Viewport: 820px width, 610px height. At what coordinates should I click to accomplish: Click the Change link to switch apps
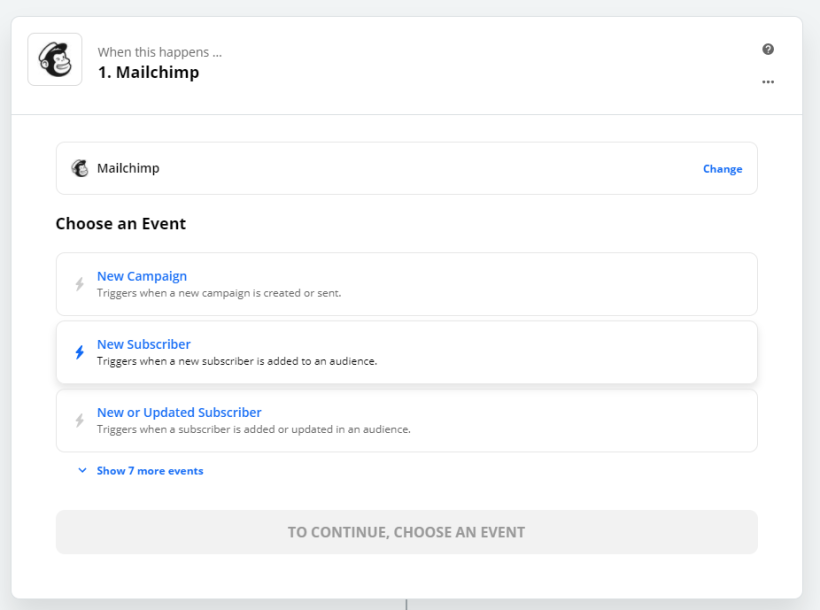(x=722, y=169)
